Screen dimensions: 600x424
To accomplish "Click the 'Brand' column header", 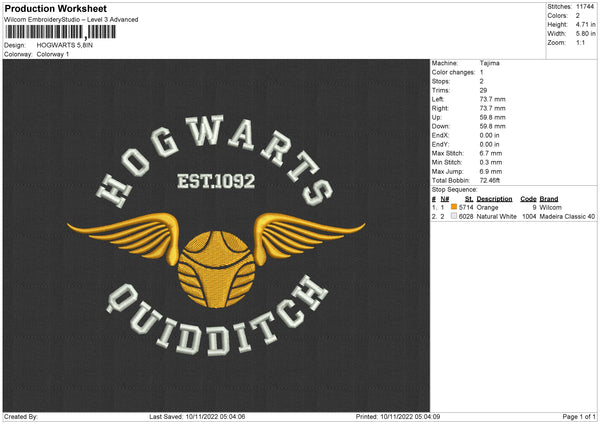I will pyautogui.click(x=549, y=199).
